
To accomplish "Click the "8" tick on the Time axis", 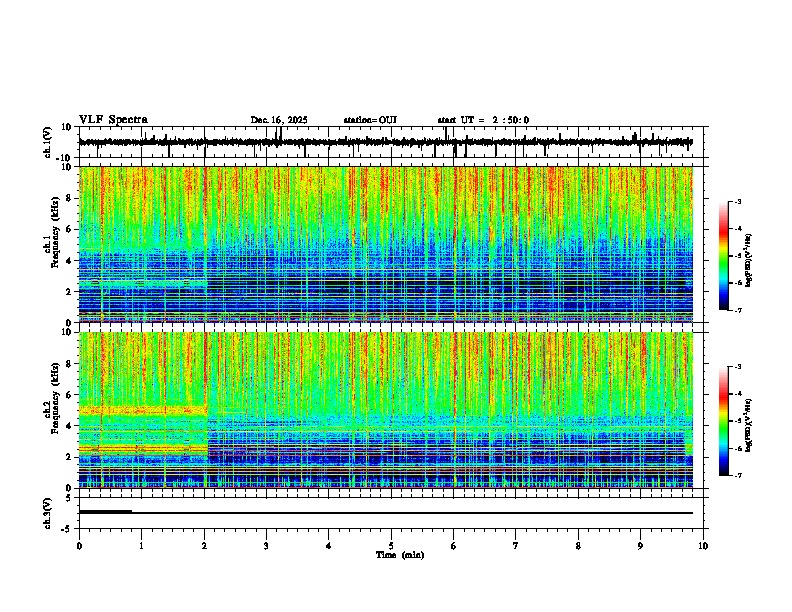I will (578, 546).
